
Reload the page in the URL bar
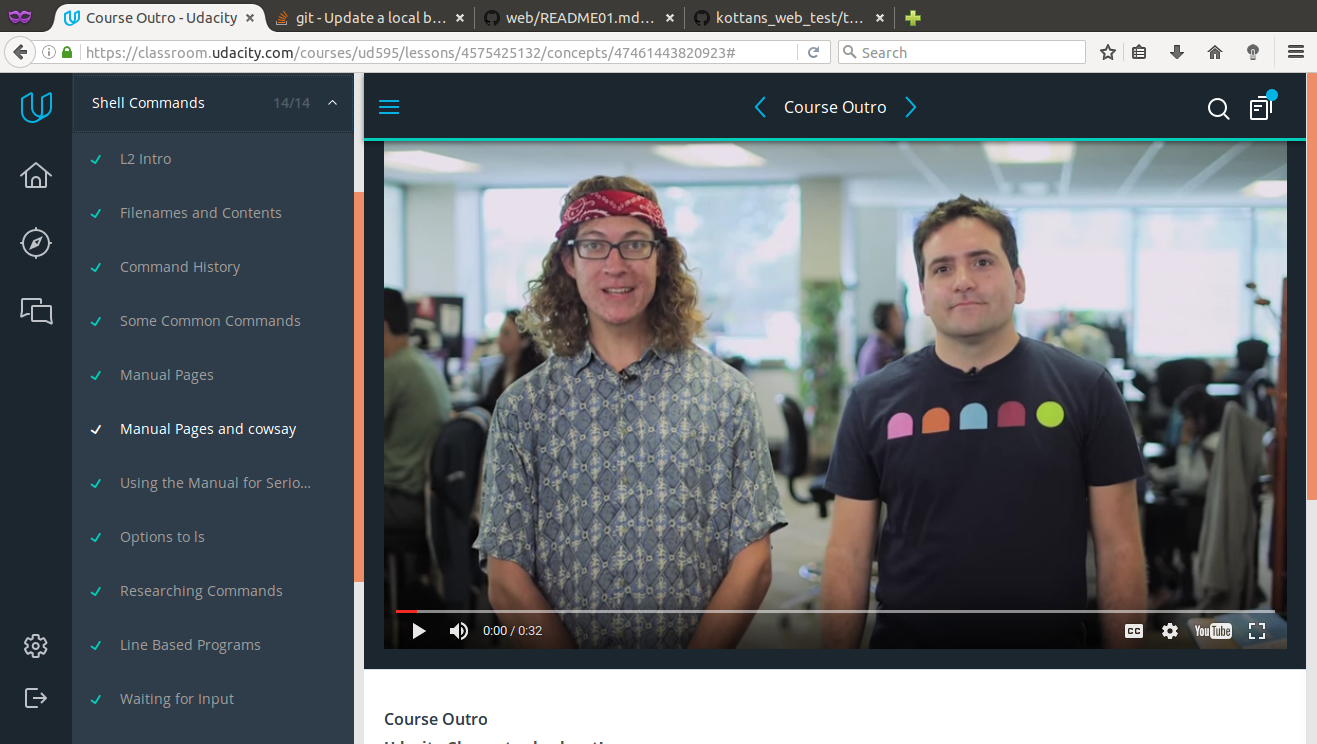click(814, 52)
